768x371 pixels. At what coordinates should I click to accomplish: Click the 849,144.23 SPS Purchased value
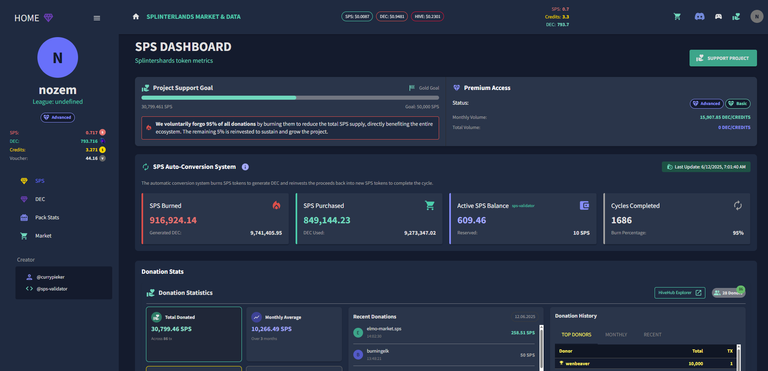327,220
